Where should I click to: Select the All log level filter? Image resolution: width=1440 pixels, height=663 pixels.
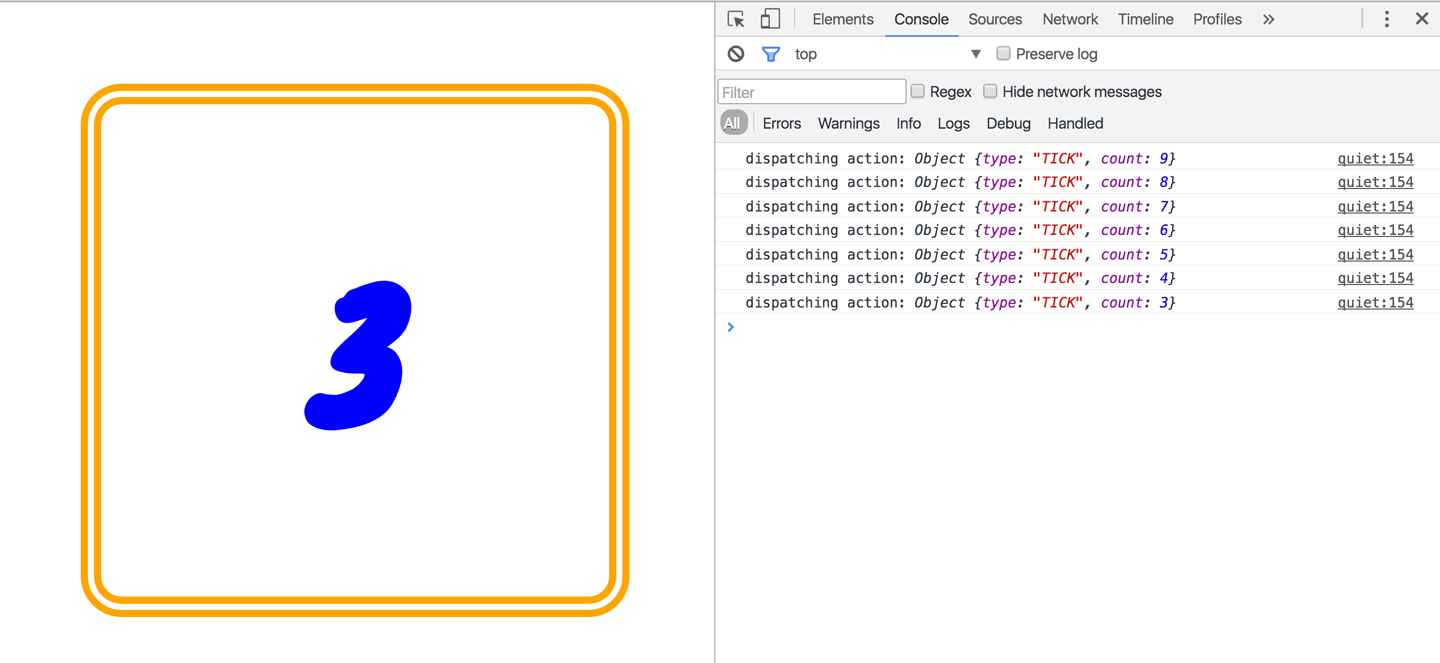[733, 123]
